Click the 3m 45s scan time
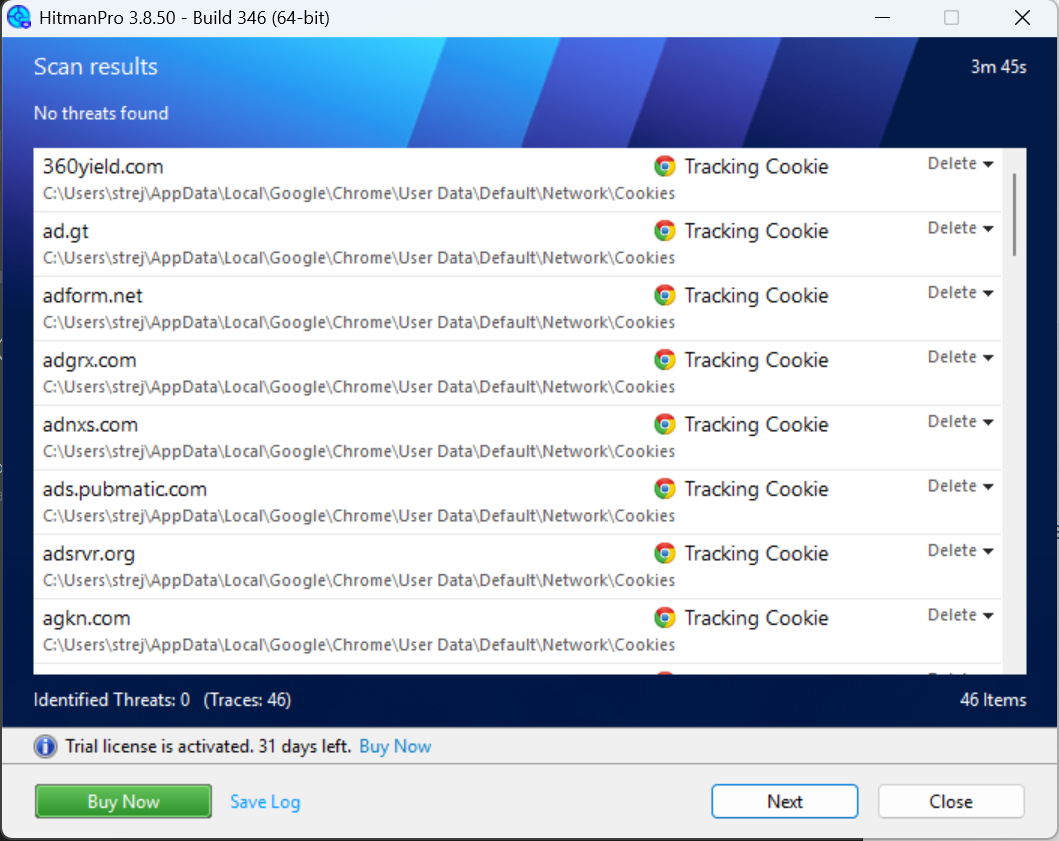 tap(998, 67)
